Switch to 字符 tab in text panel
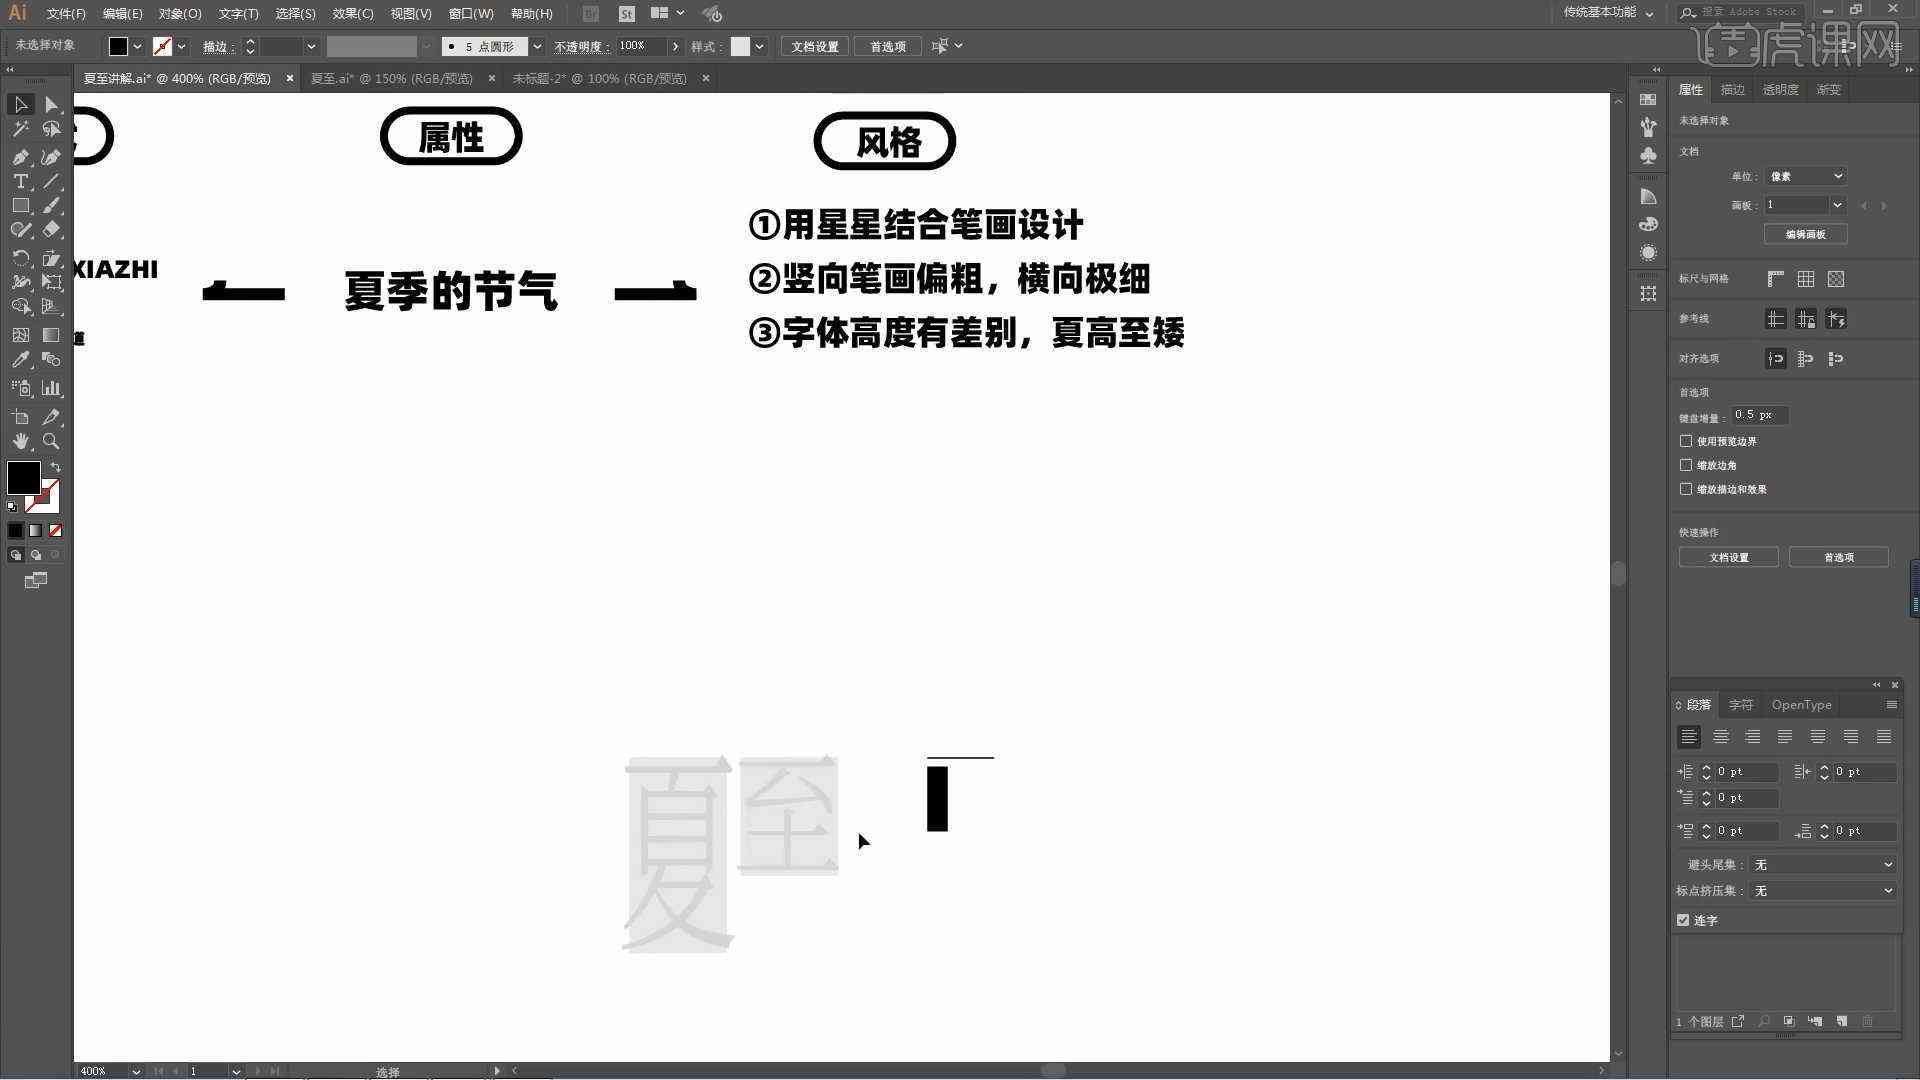 point(1741,704)
